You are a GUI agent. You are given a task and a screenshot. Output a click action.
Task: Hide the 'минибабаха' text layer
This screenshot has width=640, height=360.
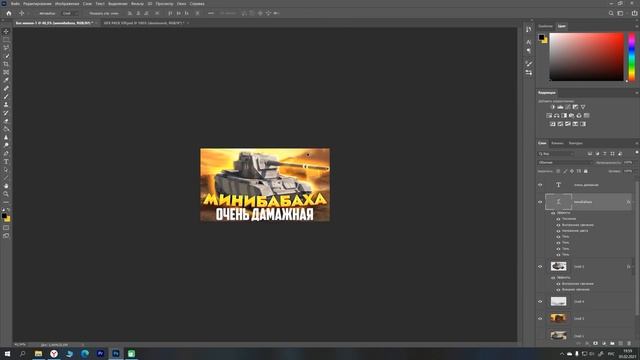tap(540, 202)
